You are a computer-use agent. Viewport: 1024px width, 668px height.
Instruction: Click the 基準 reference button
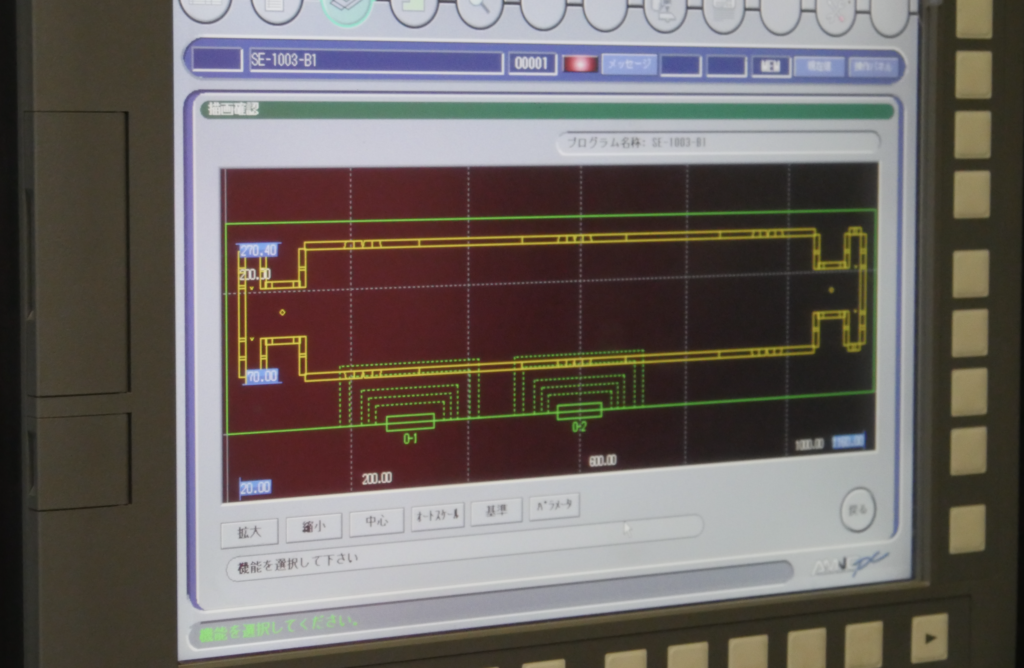pyautogui.click(x=496, y=511)
